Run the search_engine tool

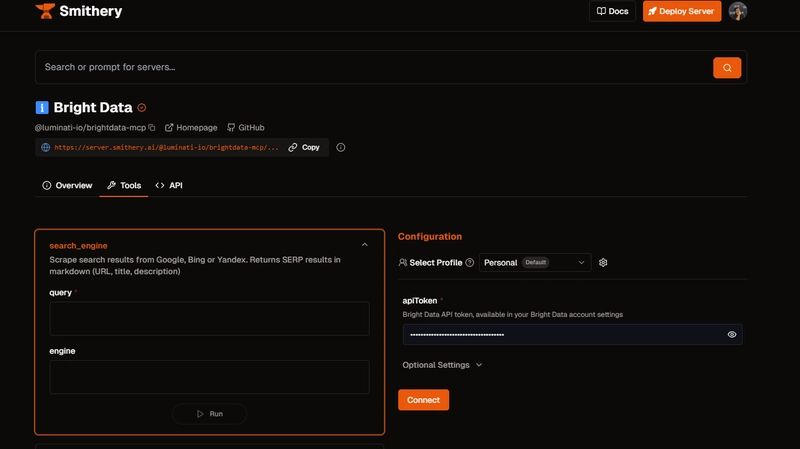pyautogui.click(x=210, y=414)
